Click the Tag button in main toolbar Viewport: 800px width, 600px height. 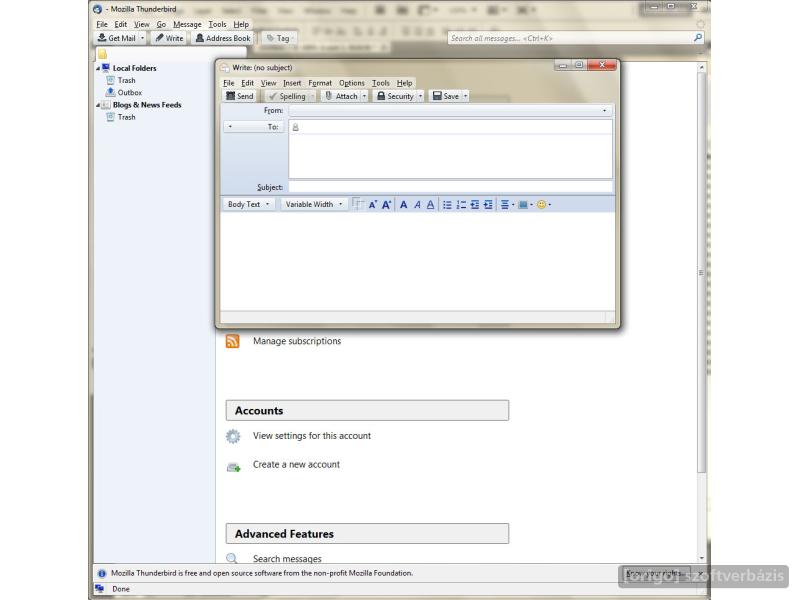pyautogui.click(x=279, y=38)
